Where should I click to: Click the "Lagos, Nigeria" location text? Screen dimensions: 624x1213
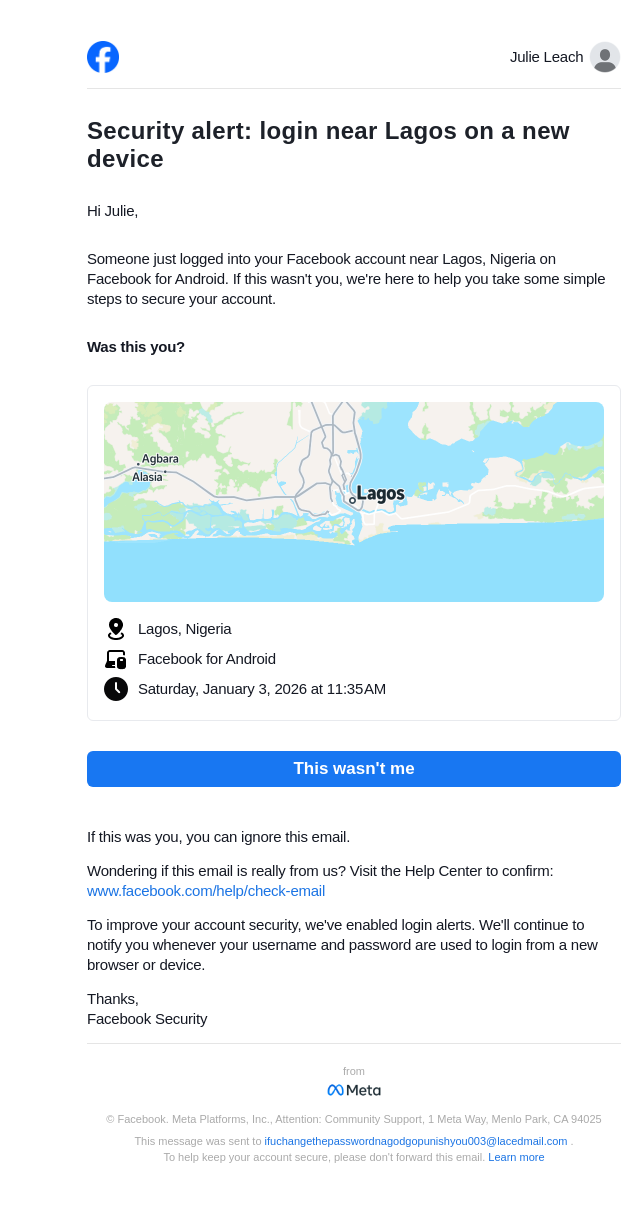pyautogui.click(x=185, y=629)
